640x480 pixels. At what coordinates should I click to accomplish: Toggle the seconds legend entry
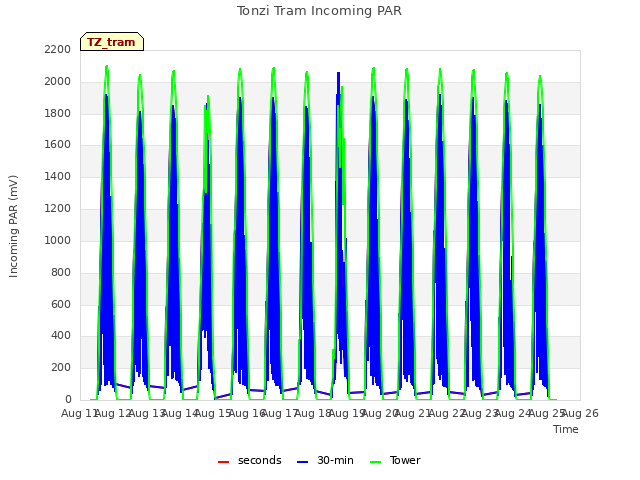pos(250,460)
